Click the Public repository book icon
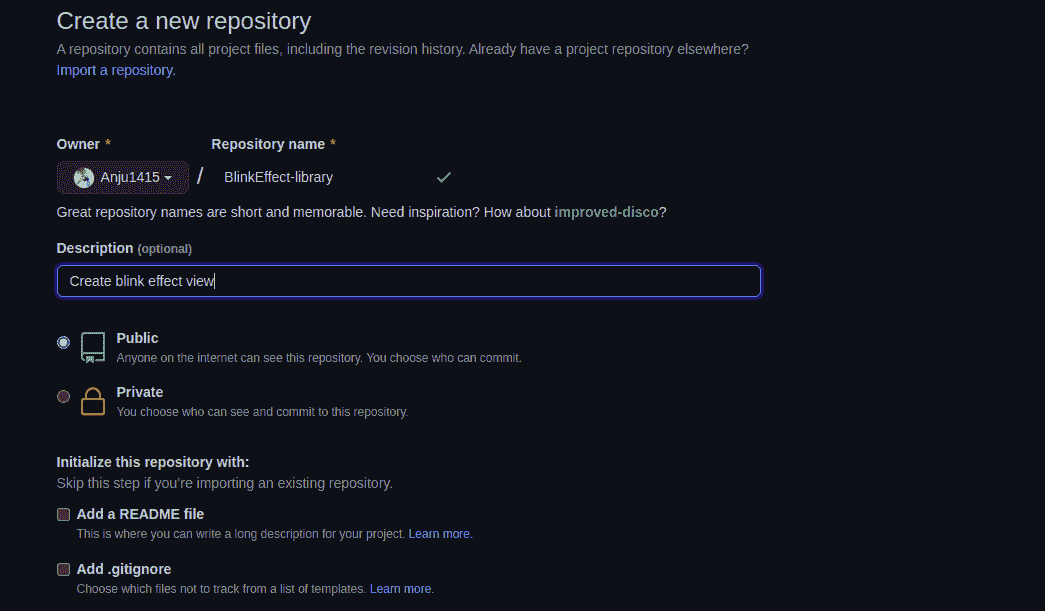The height and width of the screenshot is (611, 1045). [93, 346]
